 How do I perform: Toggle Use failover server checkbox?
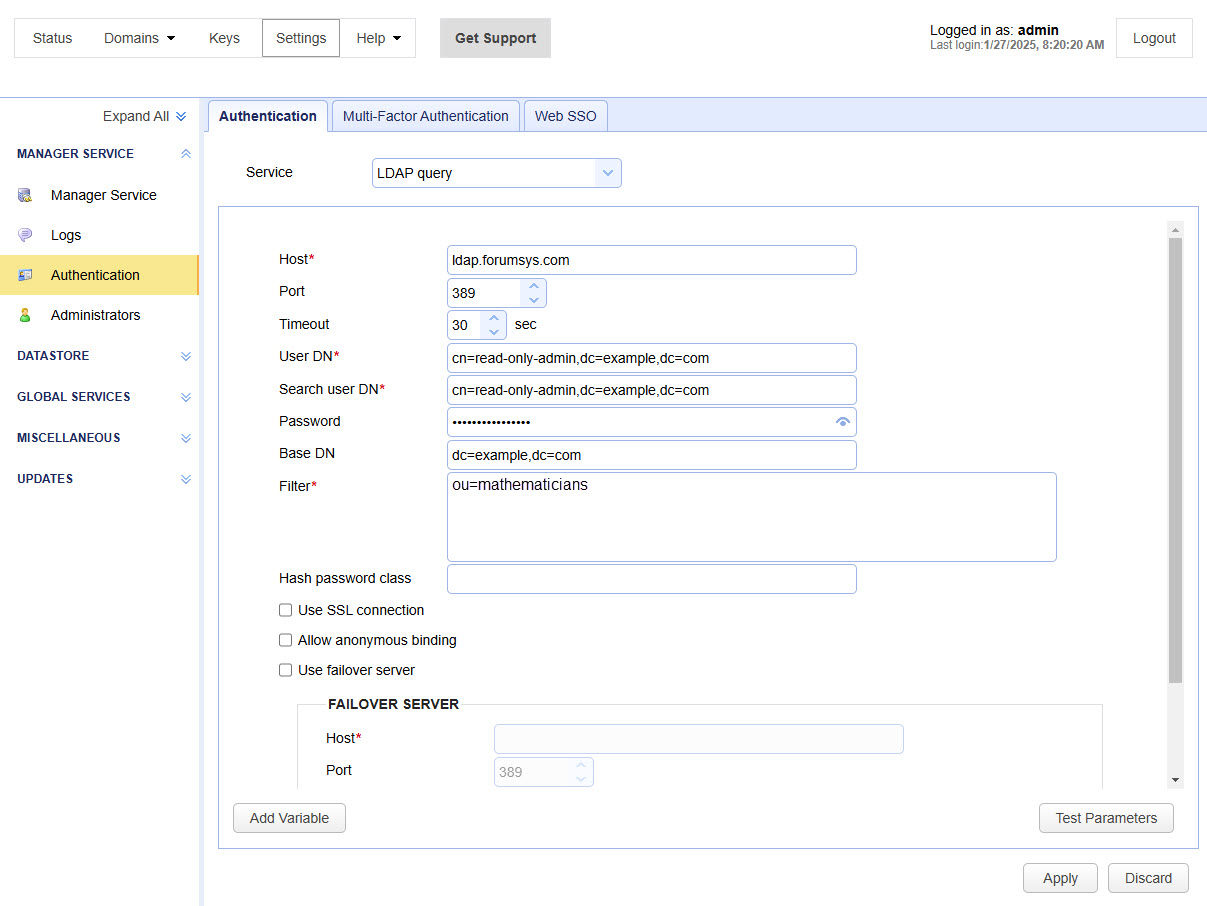[286, 670]
